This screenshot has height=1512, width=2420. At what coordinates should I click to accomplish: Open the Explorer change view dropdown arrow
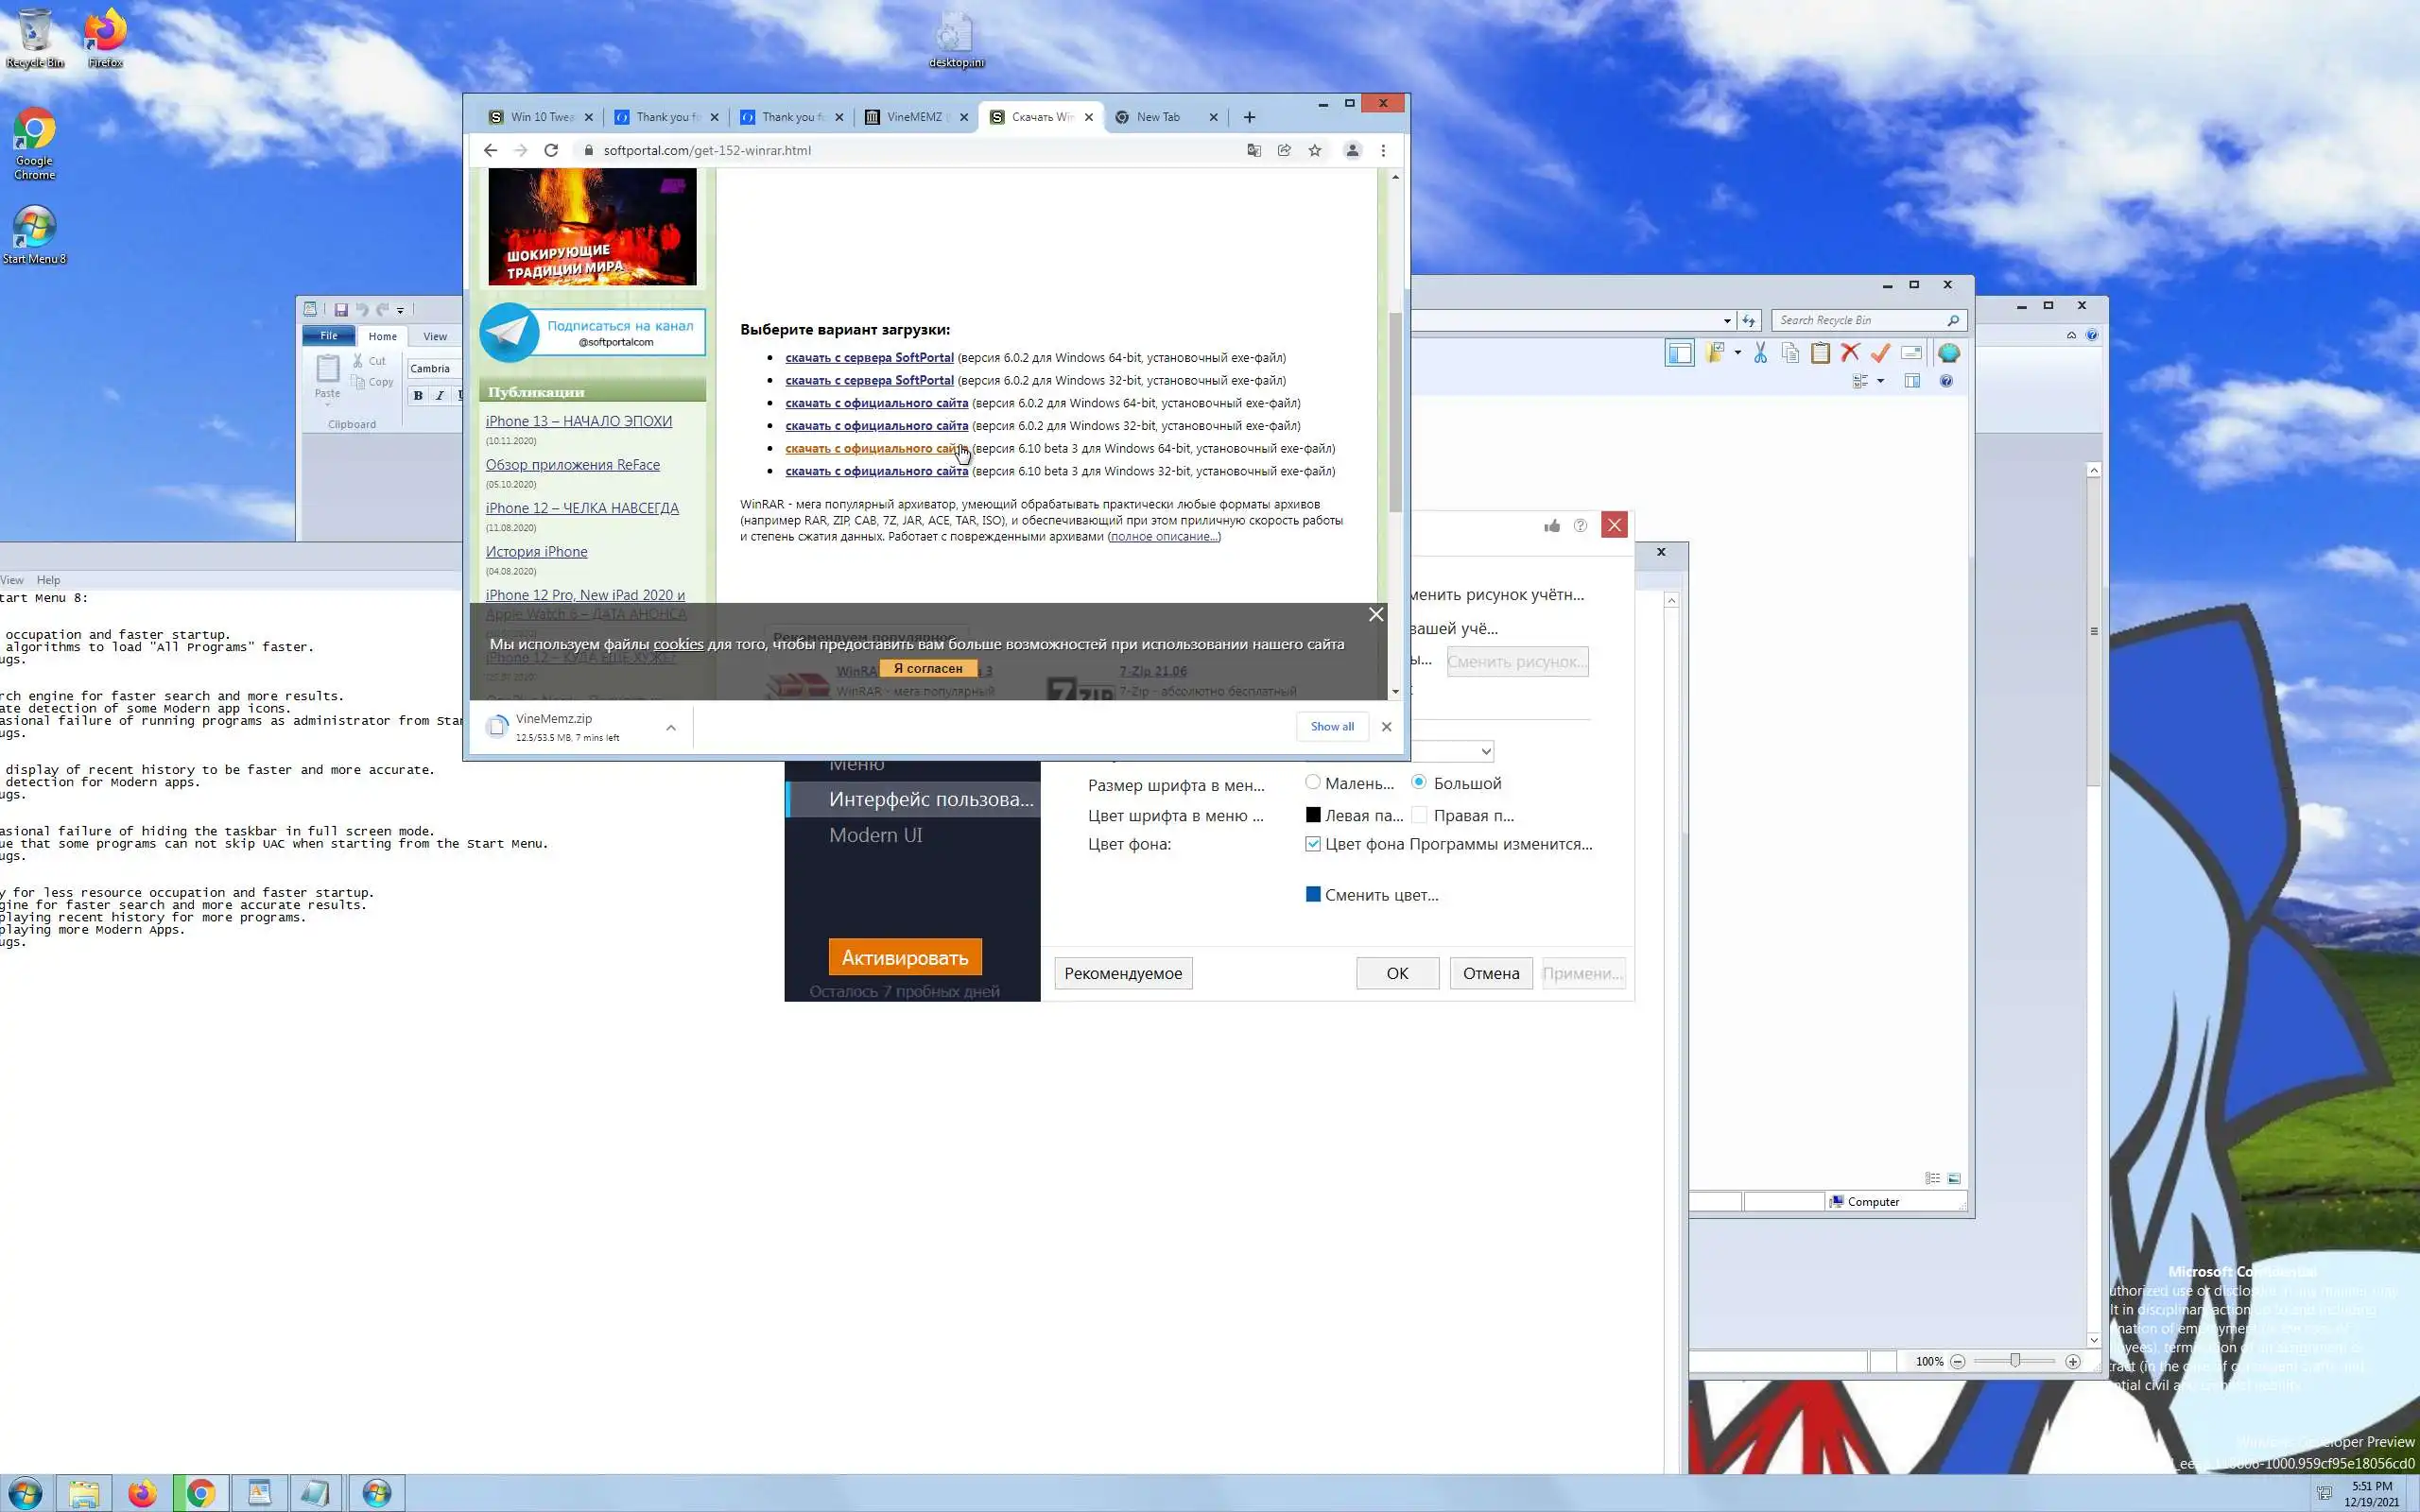[x=1880, y=381]
